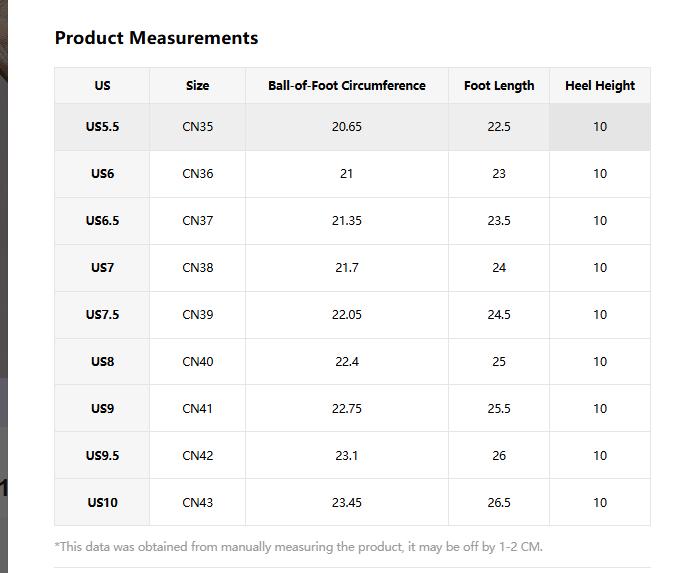The width and height of the screenshot is (676, 573).
Task: Select the US8 row label
Action: click(x=102, y=362)
